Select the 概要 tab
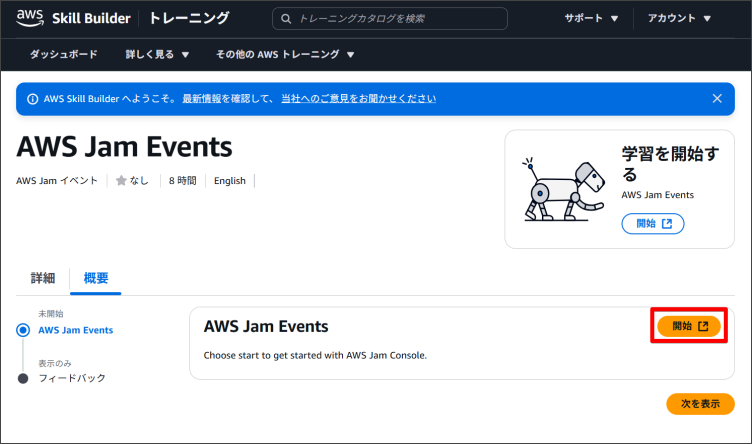The image size is (752, 444). pyautogui.click(x=96, y=278)
